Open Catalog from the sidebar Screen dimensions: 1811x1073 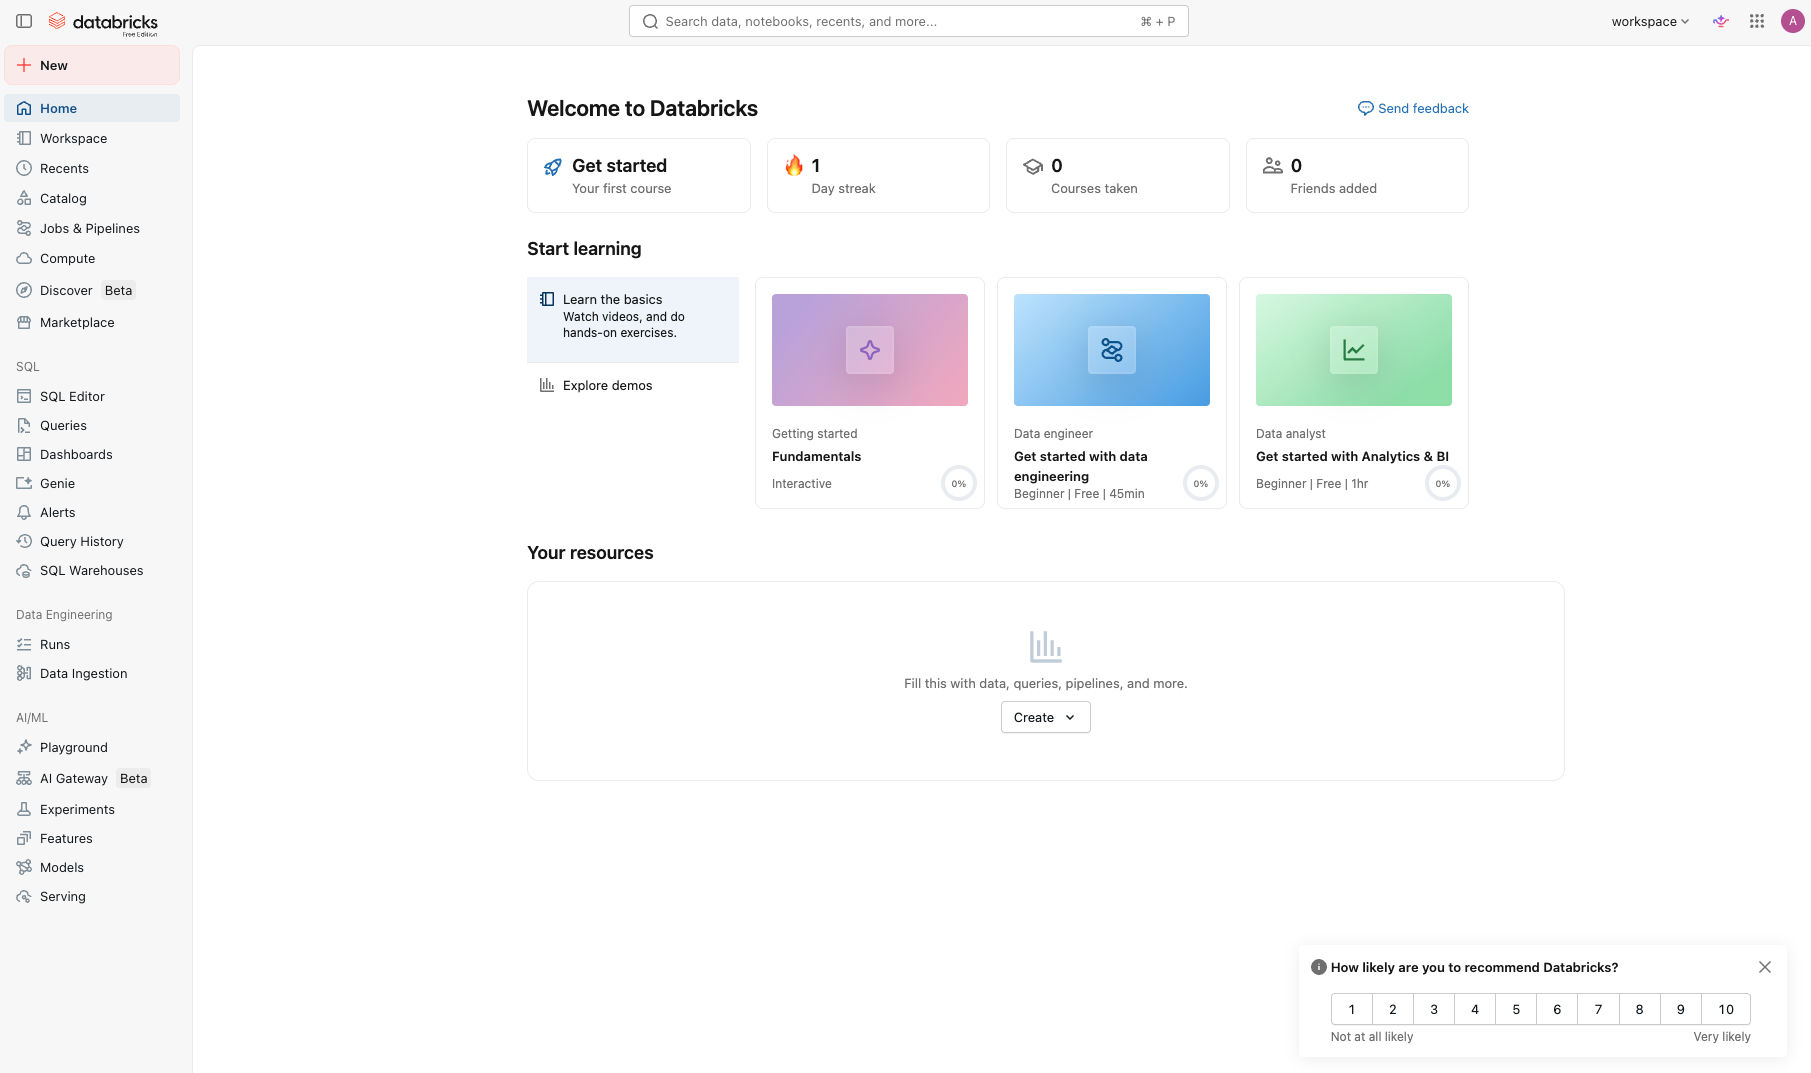point(63,198)
